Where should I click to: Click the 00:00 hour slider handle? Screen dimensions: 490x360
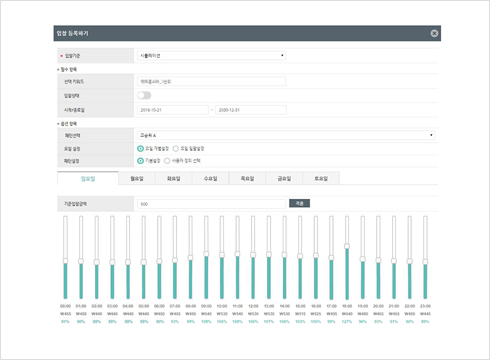[65, 261]
